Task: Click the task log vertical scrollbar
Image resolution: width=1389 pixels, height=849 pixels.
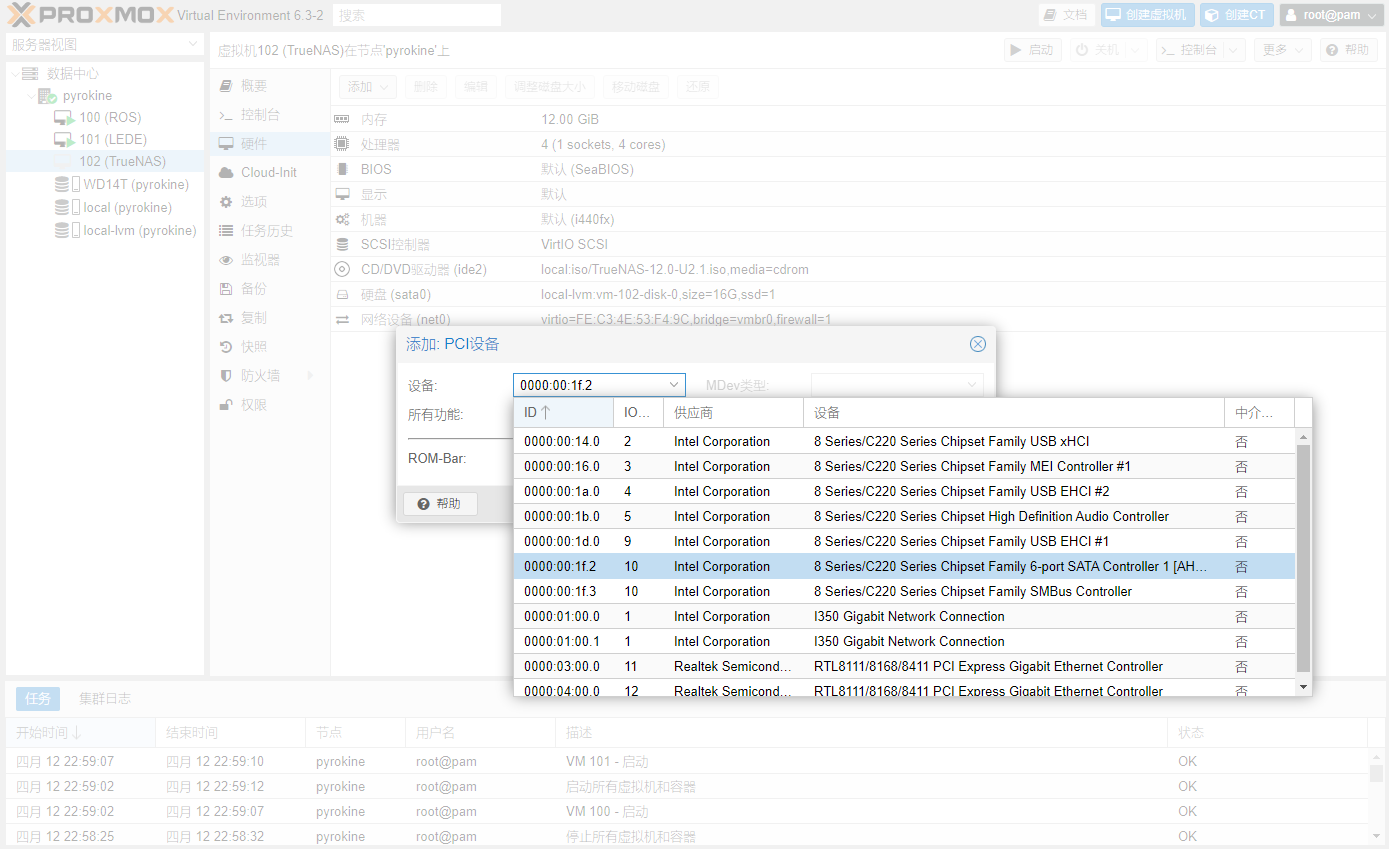Action: click(x=1376, y=774)
